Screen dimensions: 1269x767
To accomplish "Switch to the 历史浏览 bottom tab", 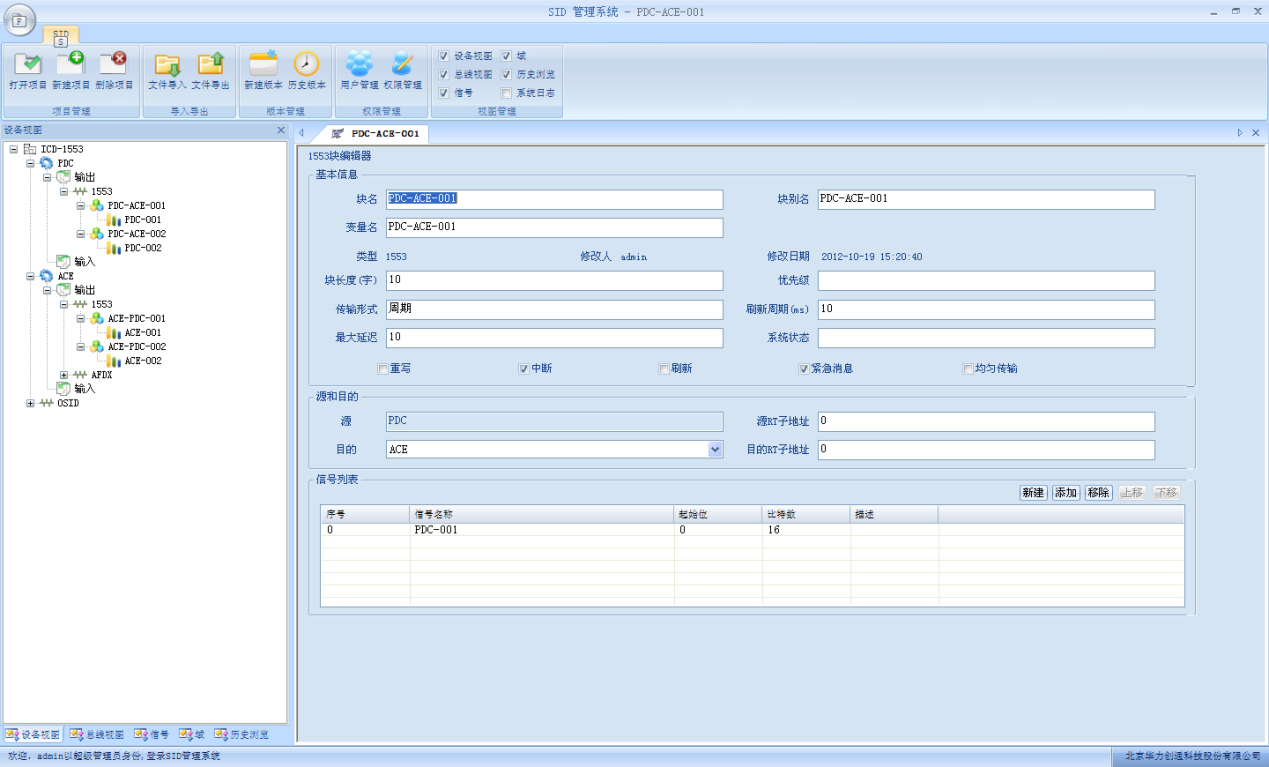I will click(x=242, y=735).
